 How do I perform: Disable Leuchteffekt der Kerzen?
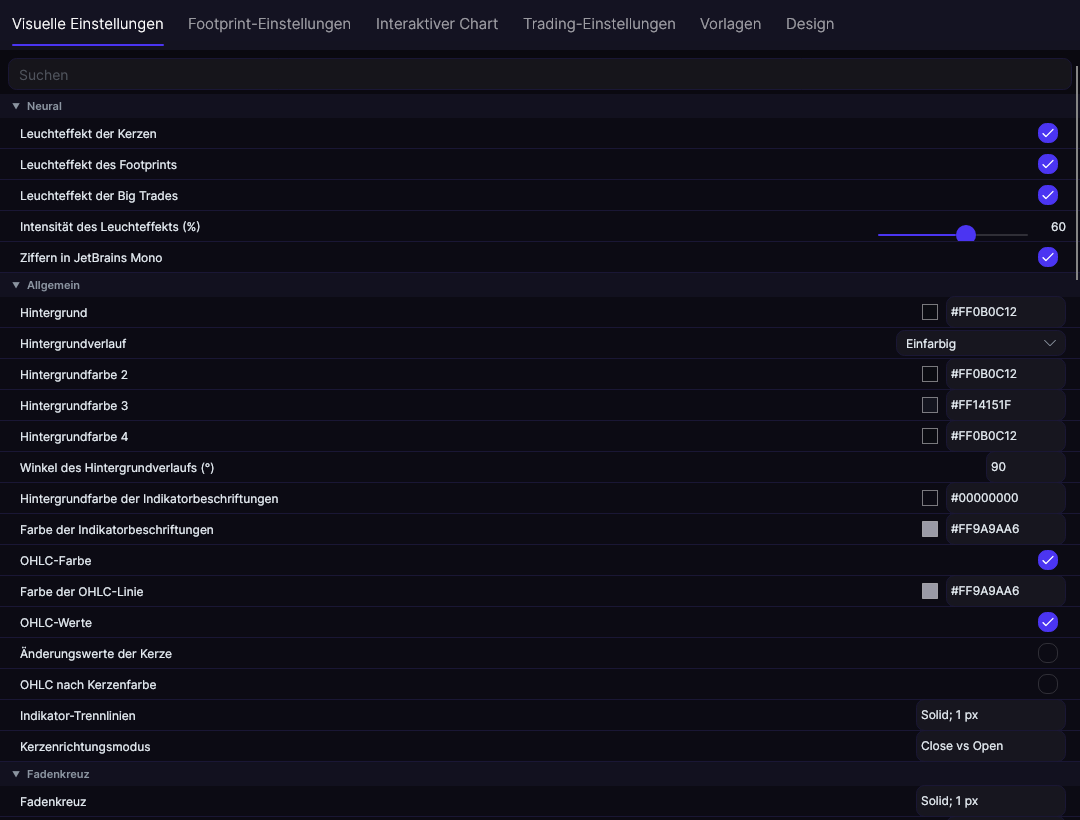[1048, 134]
